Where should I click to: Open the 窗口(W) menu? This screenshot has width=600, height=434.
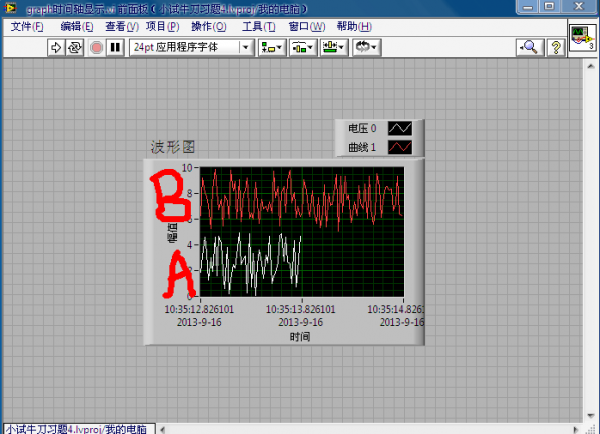307,26
